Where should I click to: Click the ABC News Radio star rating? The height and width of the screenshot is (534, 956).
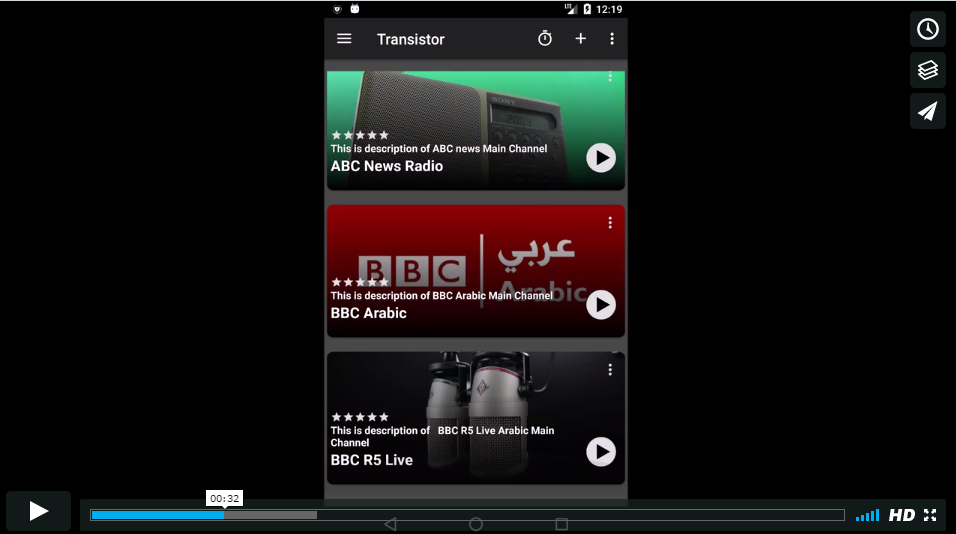coord(360,135)
